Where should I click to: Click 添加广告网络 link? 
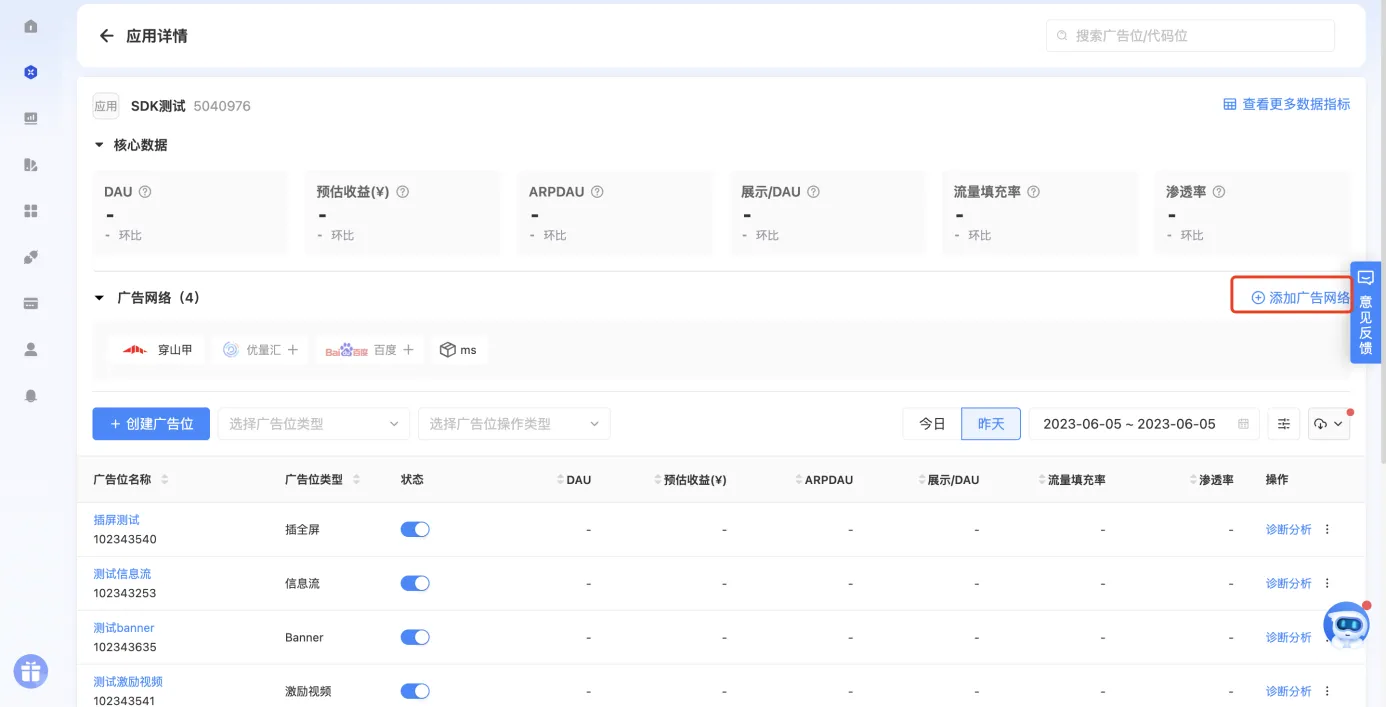(x=1300, y=298)
